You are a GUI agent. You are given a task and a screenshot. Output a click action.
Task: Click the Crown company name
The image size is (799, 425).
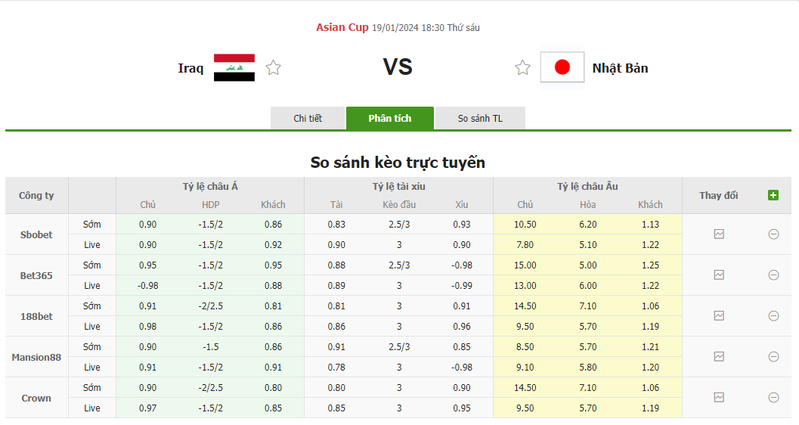pyautogui.click(x=36, y=398)
